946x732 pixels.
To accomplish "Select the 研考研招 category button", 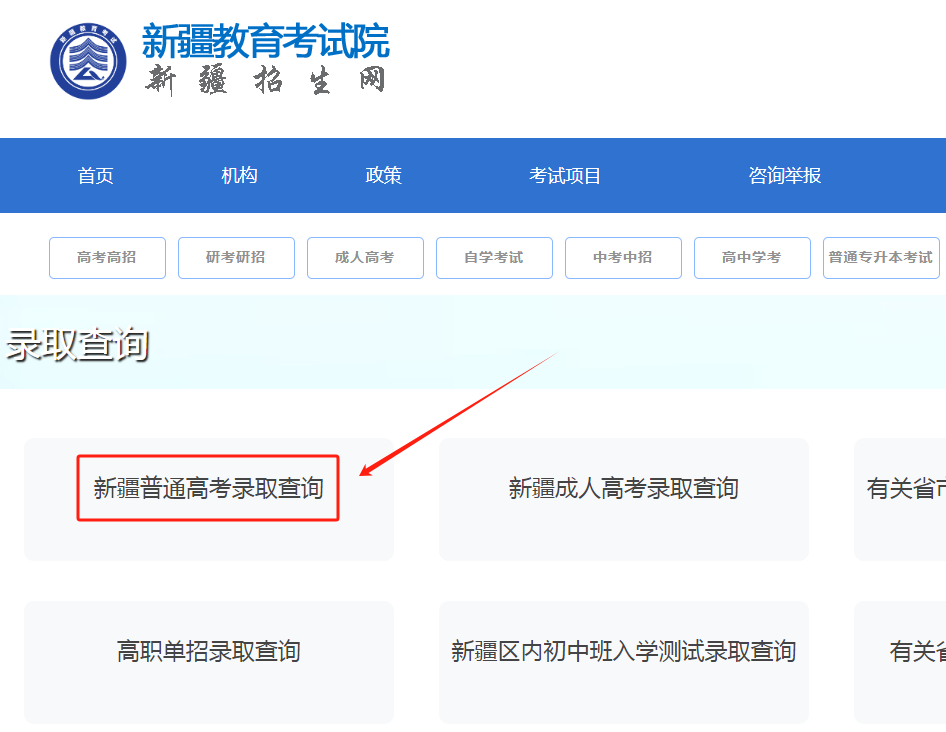I will (x=236, y=258).
